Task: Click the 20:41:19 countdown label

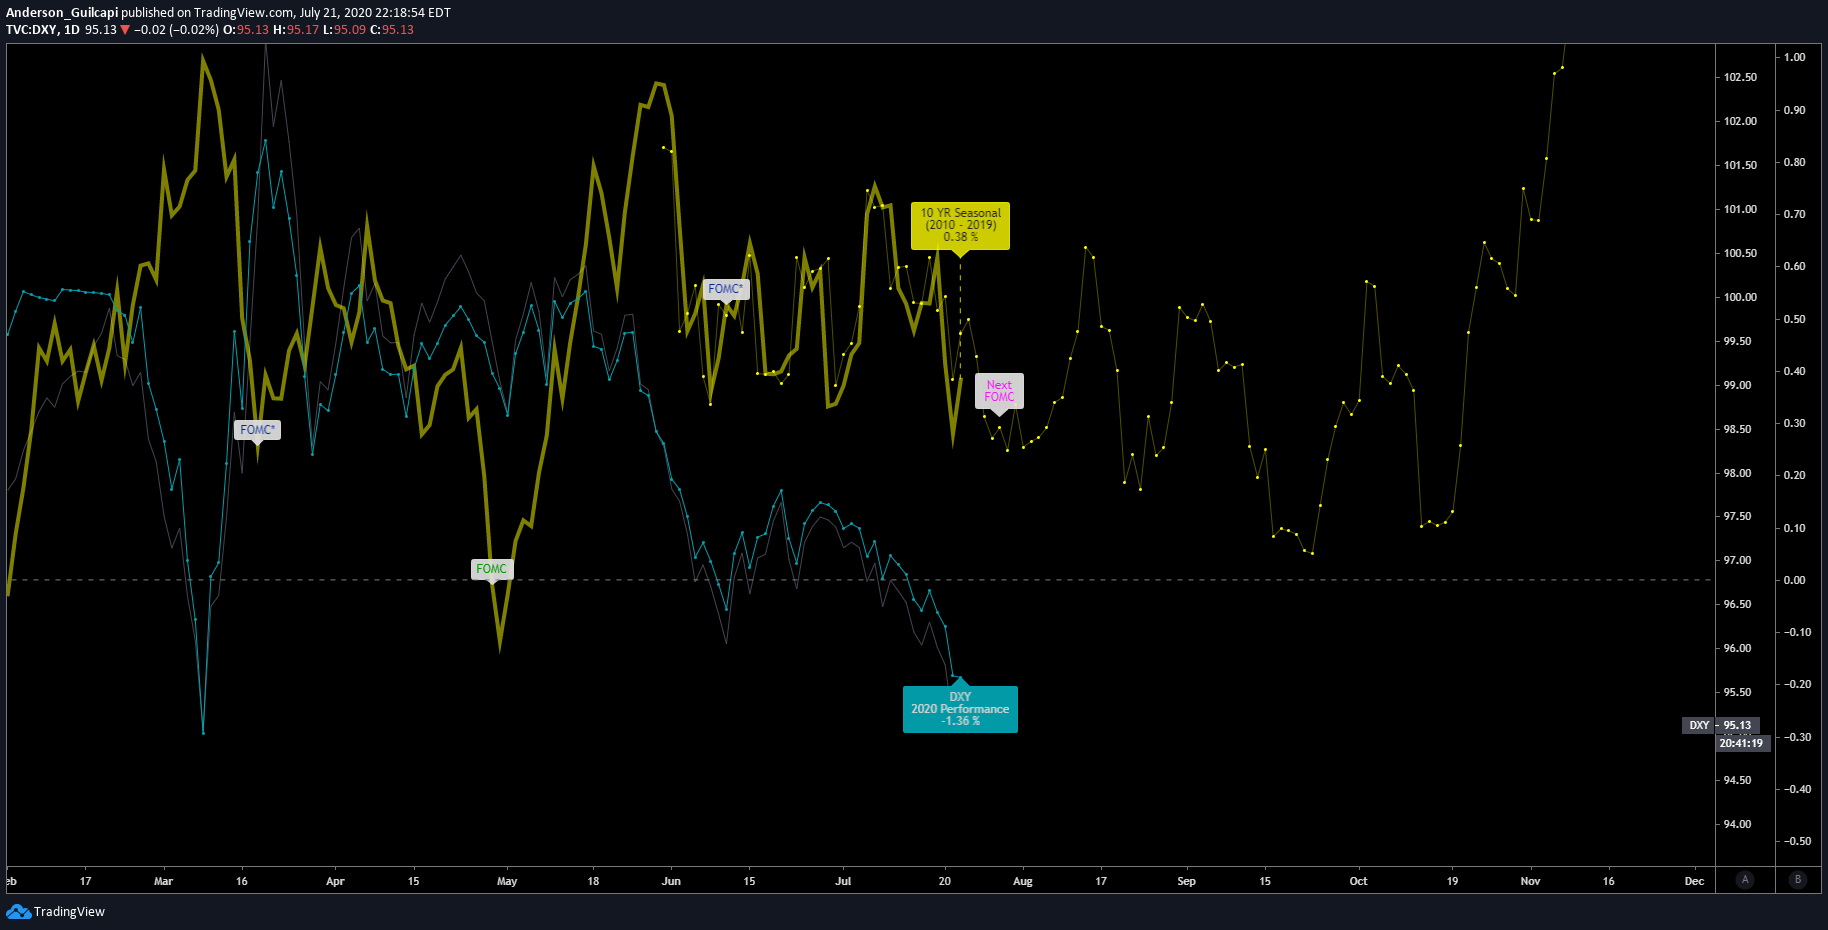Action: click(x=1741, y=743)
